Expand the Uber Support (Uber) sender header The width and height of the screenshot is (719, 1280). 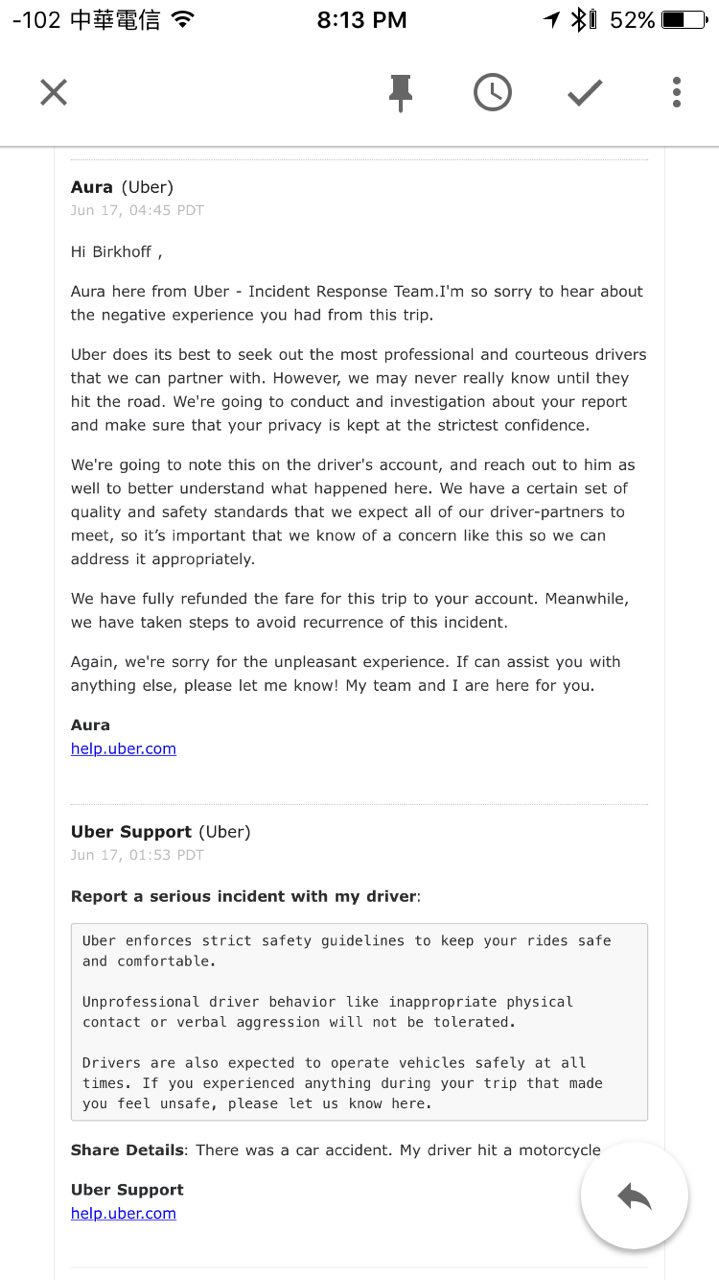pyautogui.click(x=160, y=832)
